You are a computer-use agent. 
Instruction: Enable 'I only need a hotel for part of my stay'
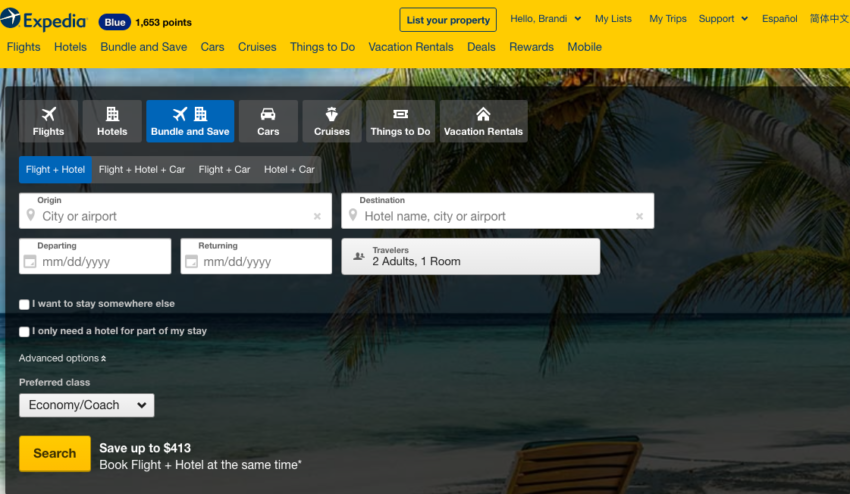pos(25,332)
